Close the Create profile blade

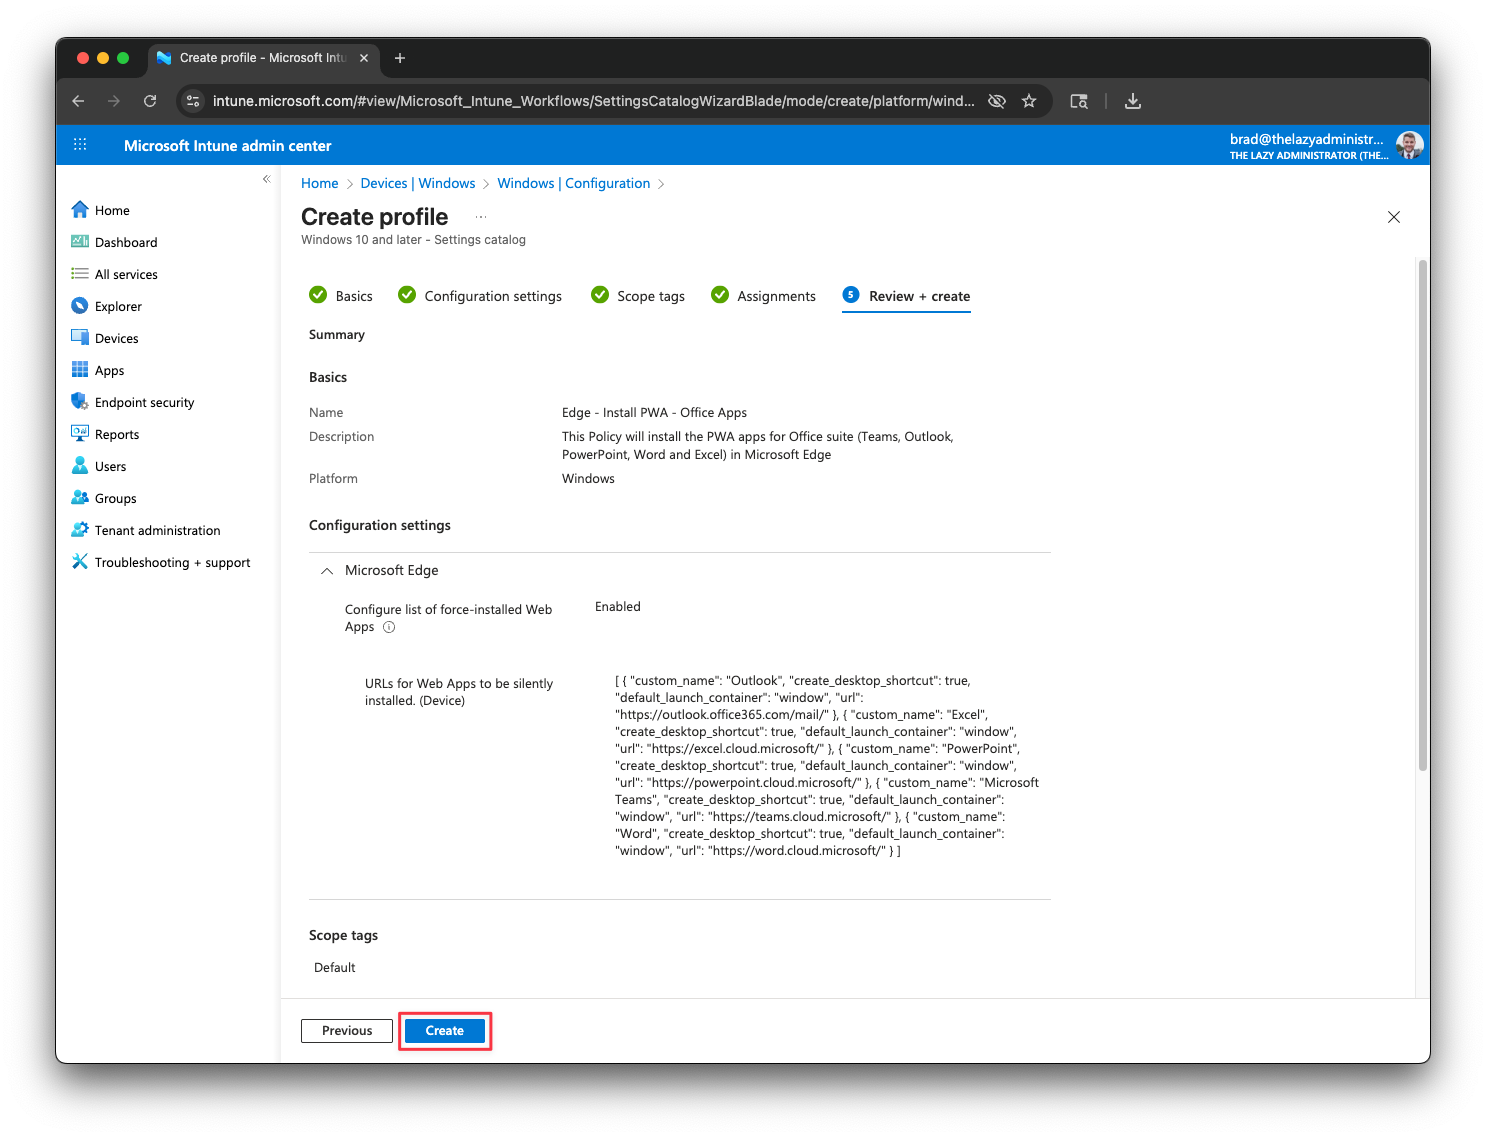(1394, 217)
